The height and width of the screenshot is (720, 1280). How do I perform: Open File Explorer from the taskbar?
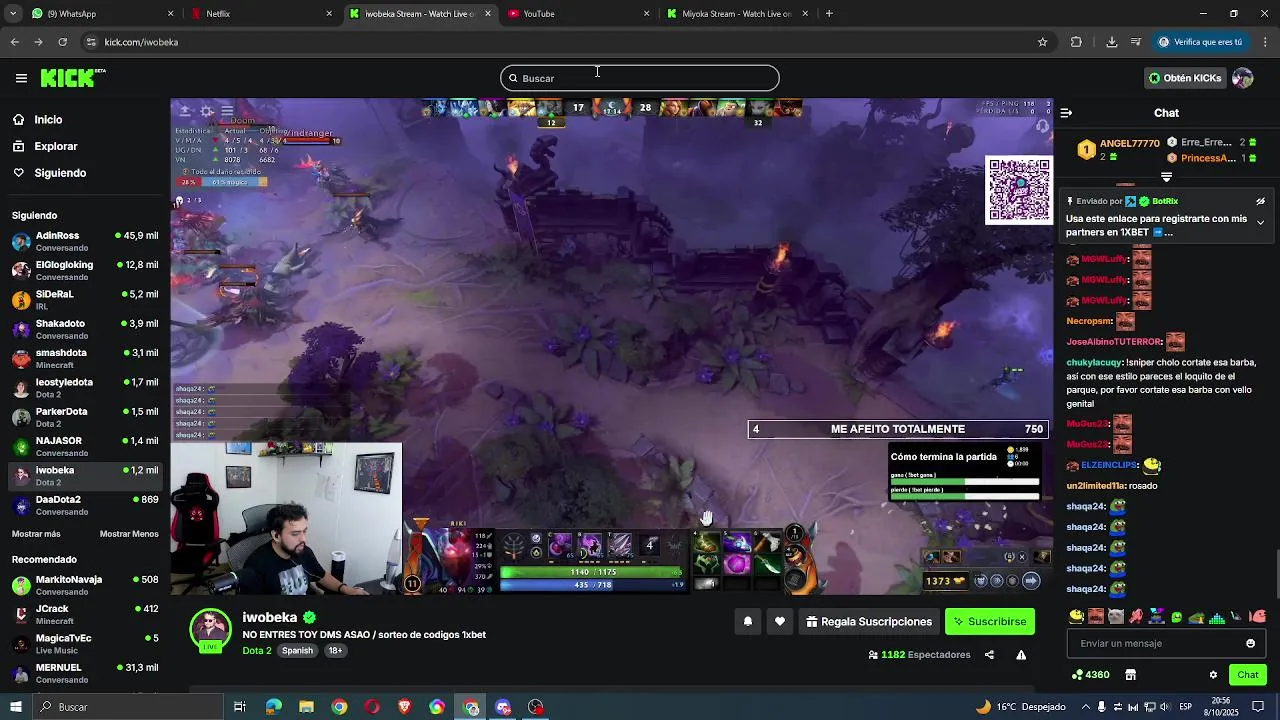coord(306,707)
